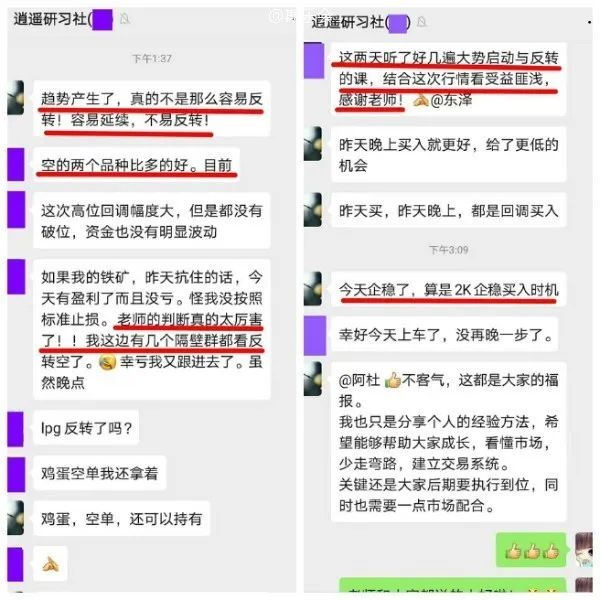Tap the '@东泽' mention in the message
Viewport: 600px width, 600px height.
click(451, 100)
